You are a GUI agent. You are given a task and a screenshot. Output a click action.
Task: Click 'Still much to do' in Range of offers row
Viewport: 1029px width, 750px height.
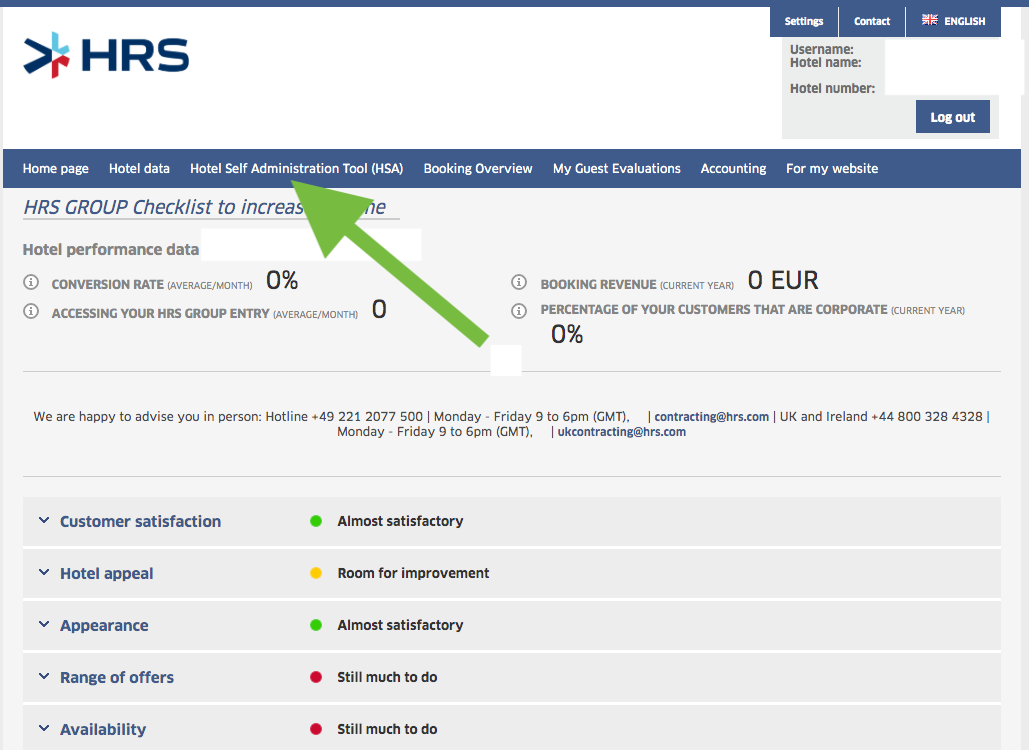[x=387, y=677]
